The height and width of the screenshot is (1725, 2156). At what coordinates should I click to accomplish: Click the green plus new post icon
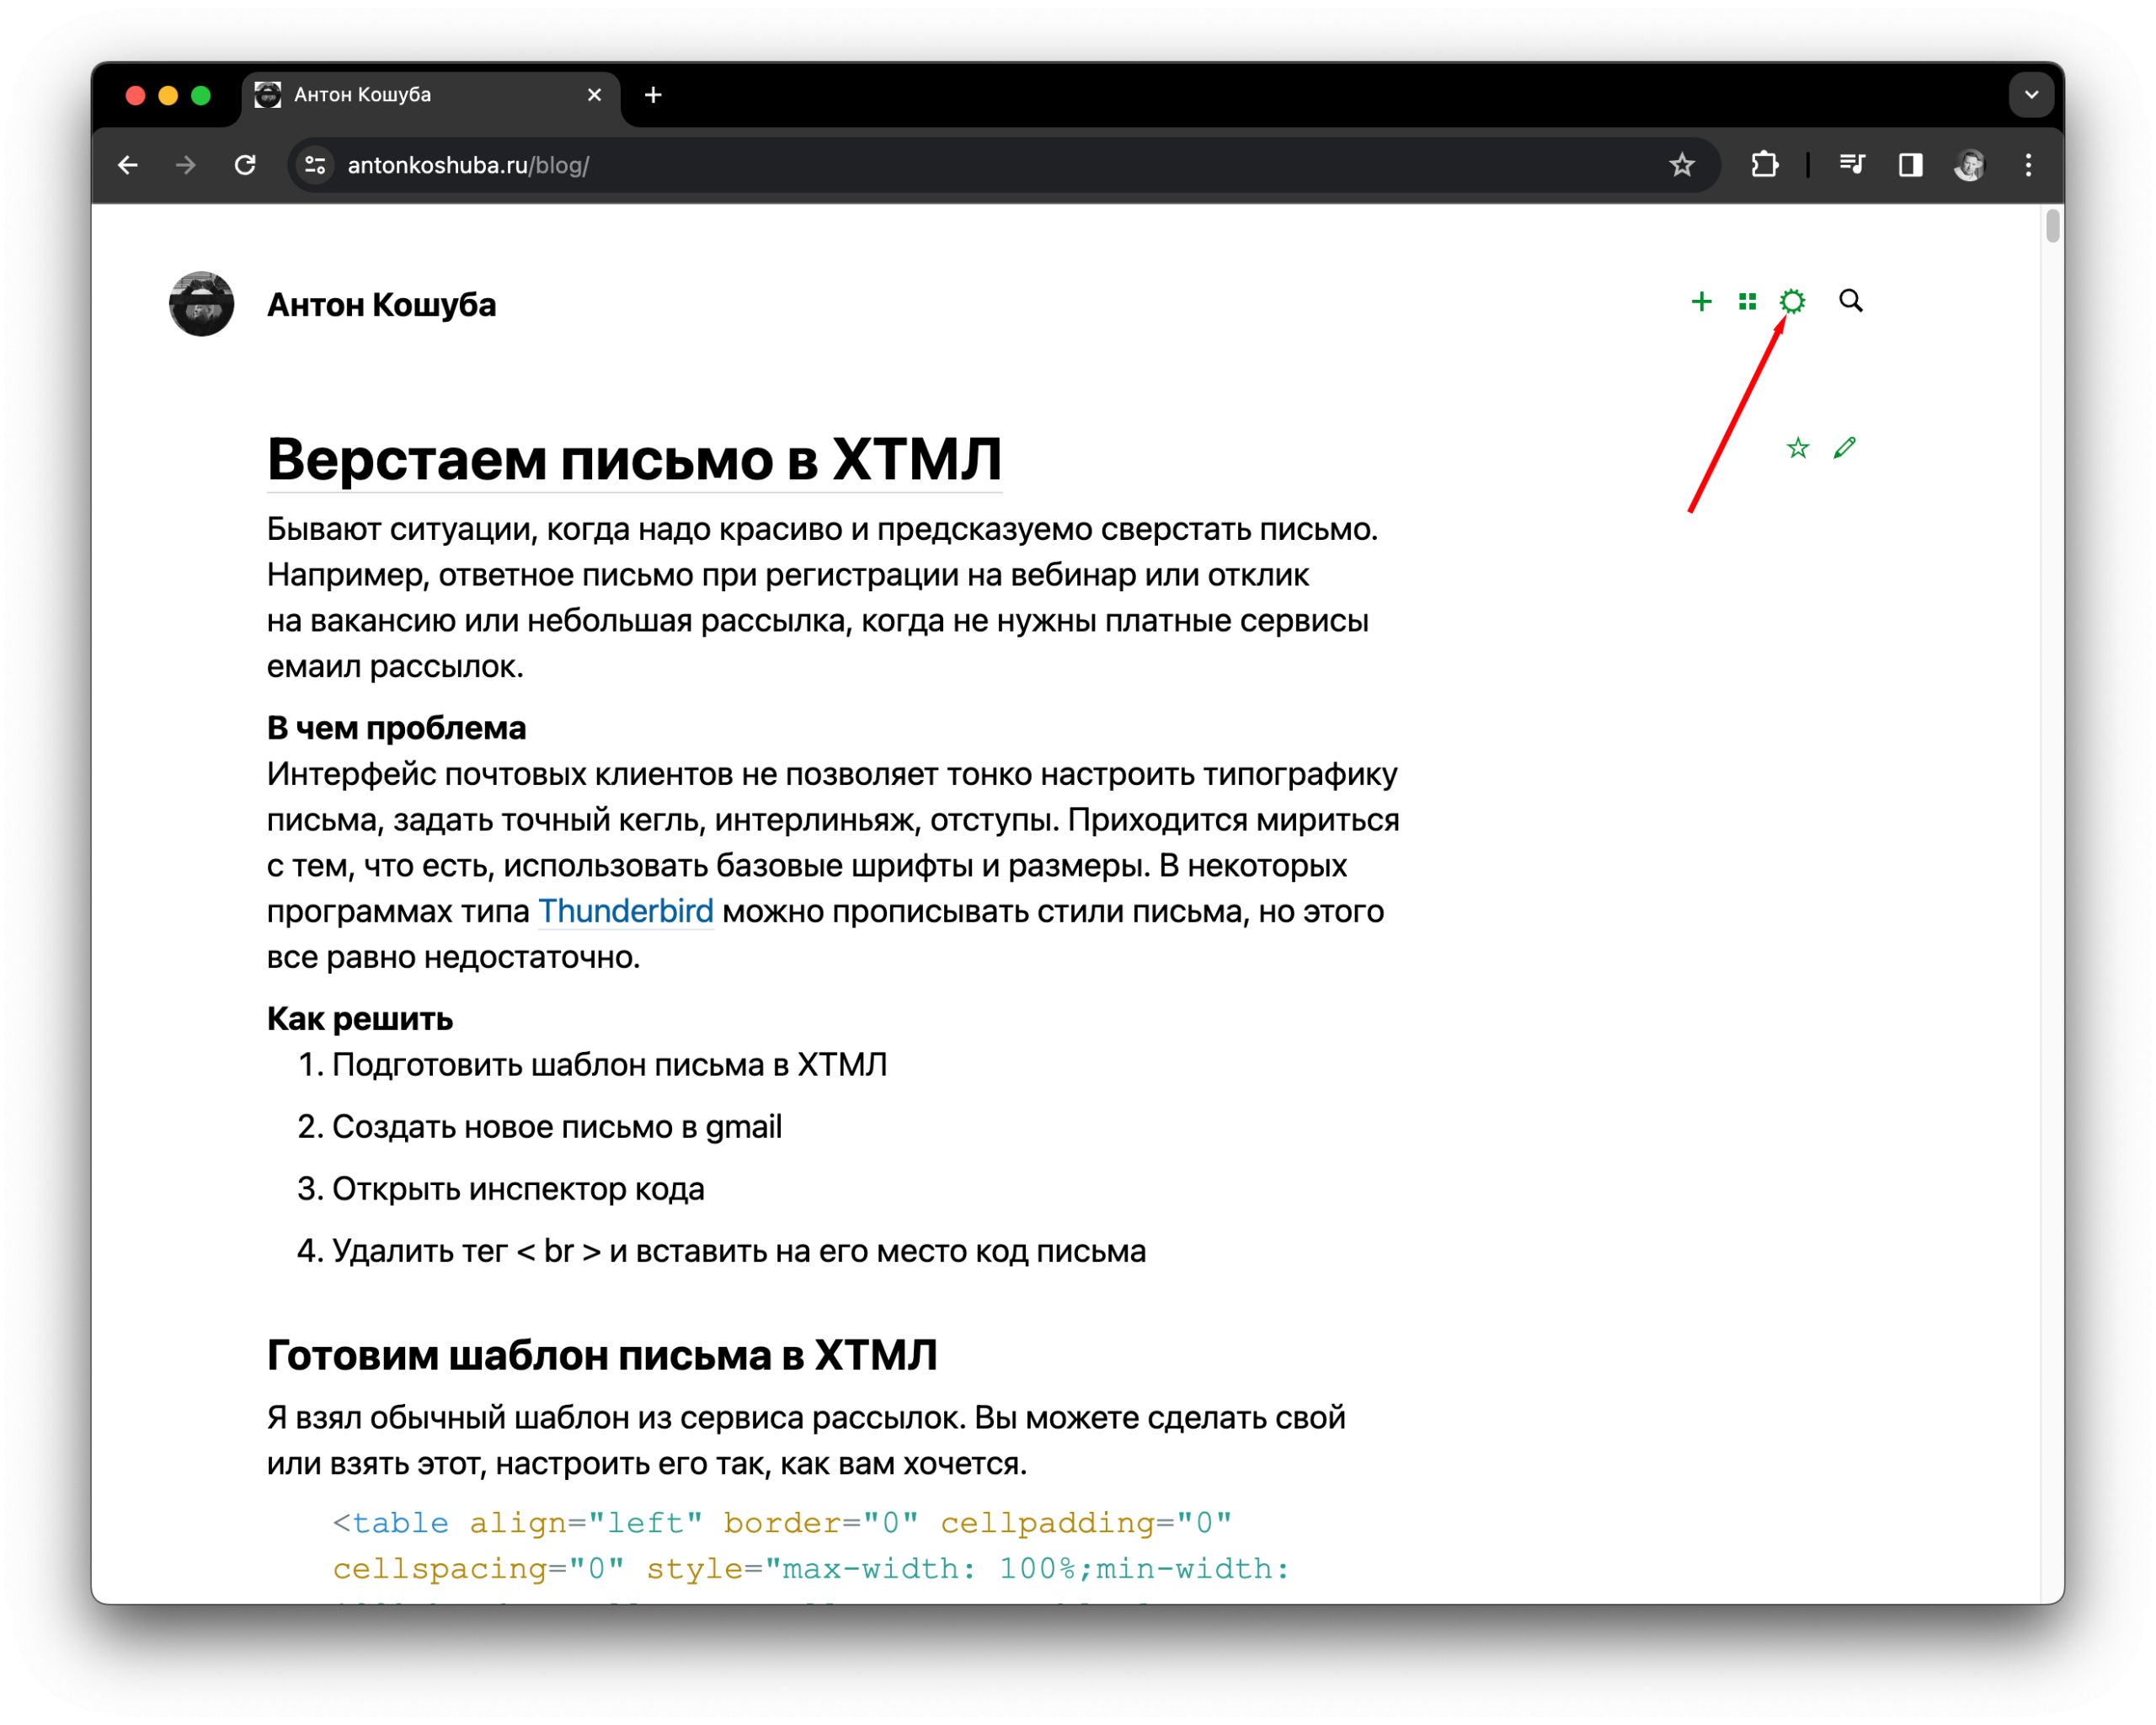tap(1701, 301)
